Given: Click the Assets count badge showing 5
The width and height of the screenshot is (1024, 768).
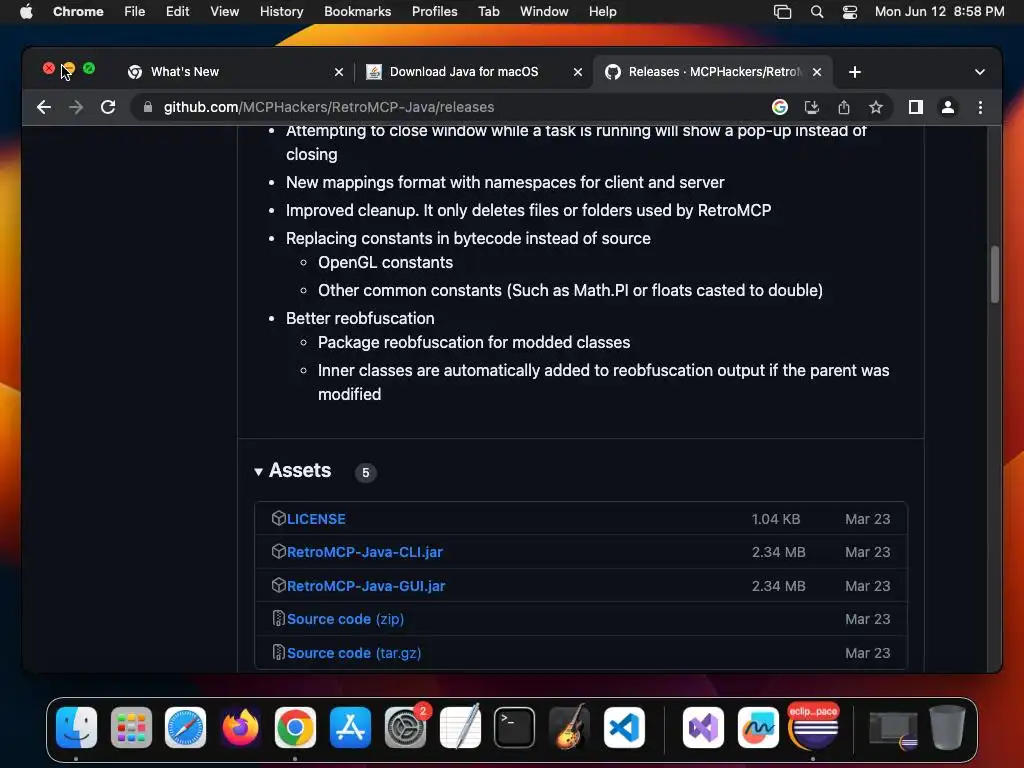Looking at the screenshot, I should tap(366, 472).
